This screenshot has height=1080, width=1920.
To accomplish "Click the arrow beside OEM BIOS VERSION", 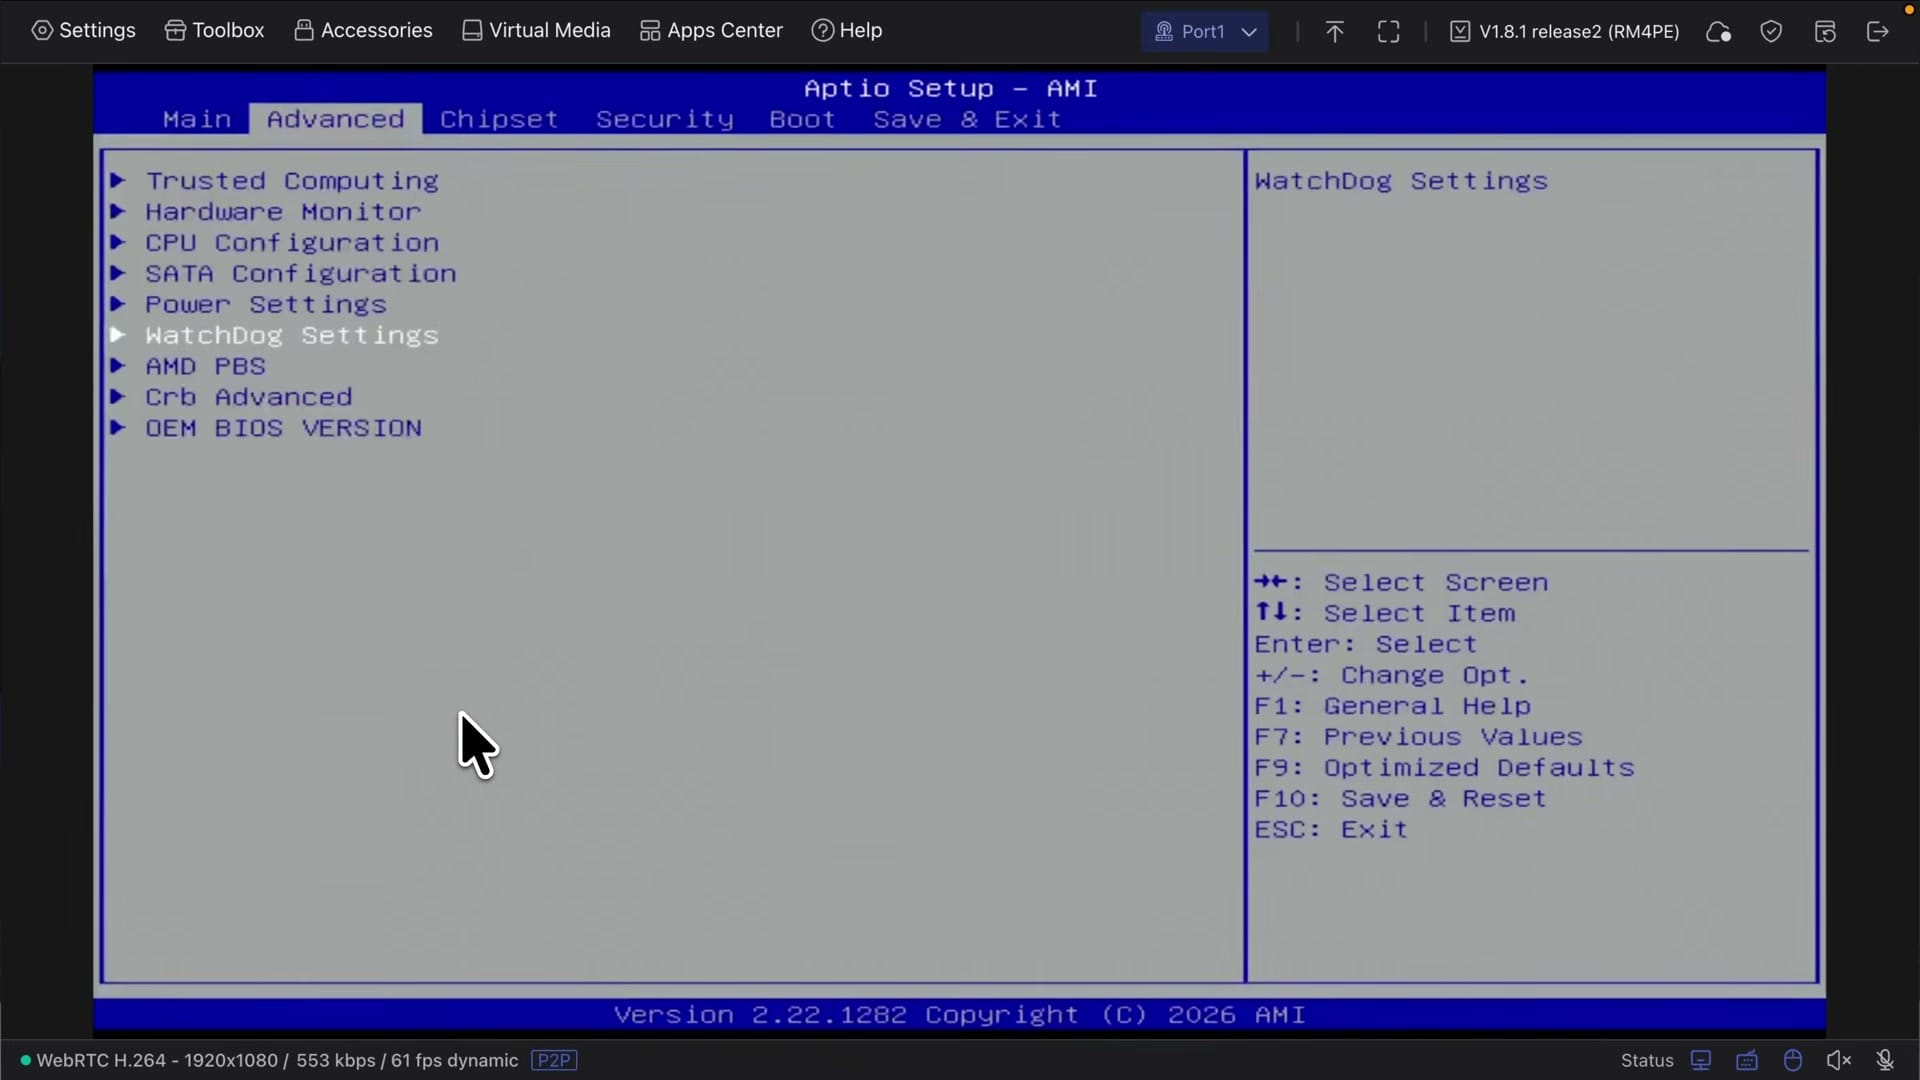I will 117,428.
